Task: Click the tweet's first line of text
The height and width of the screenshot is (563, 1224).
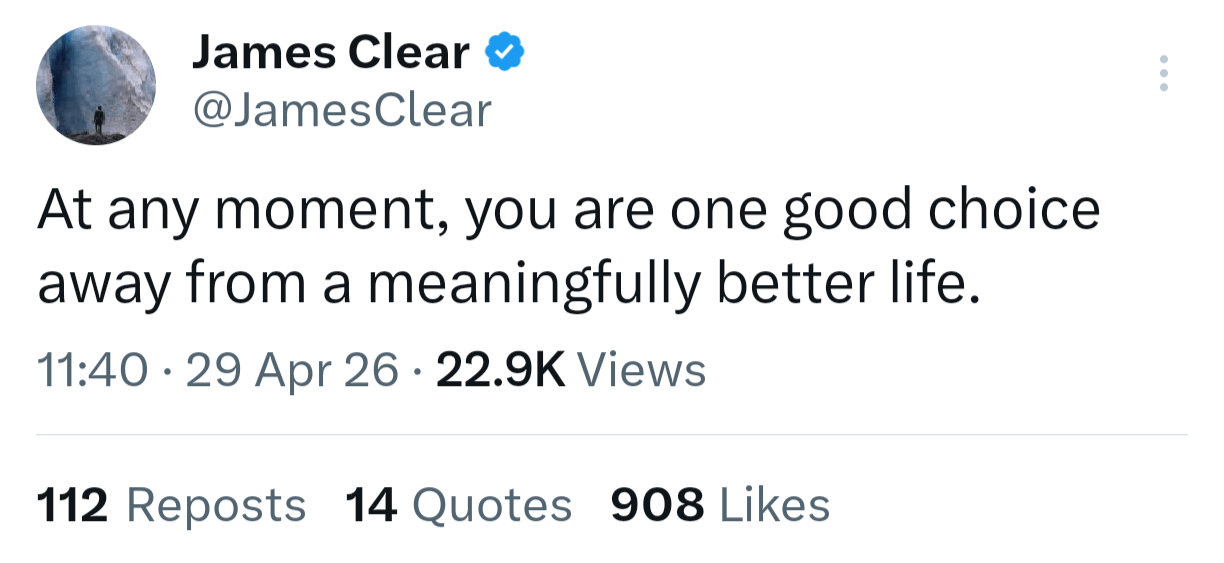Action: point(568,211)
